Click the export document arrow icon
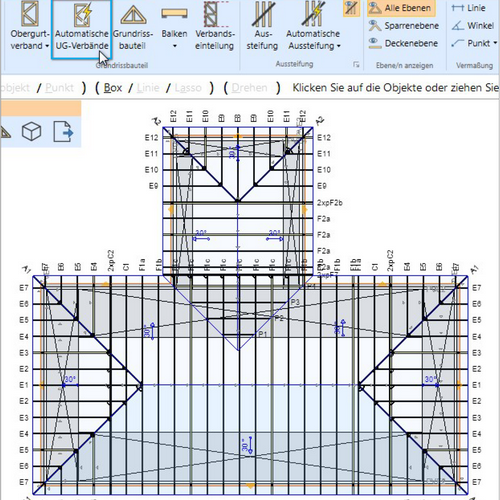Image resolution: width=500 pixels, height=500 pixels. point(63,132)
